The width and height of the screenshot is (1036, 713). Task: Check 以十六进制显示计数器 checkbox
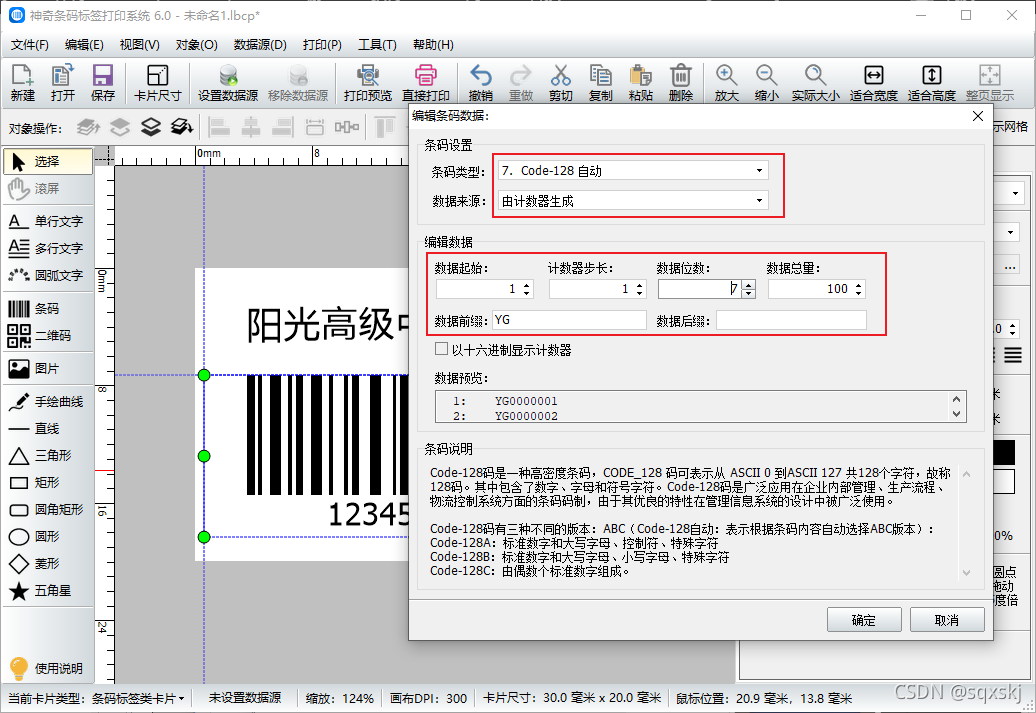[441, 349]
